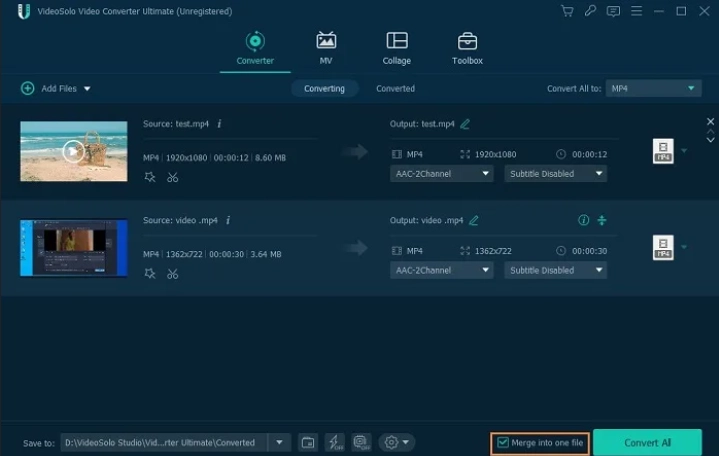Open AAC-2Channel audio dropdown for test.mp4

pos(442,174)
